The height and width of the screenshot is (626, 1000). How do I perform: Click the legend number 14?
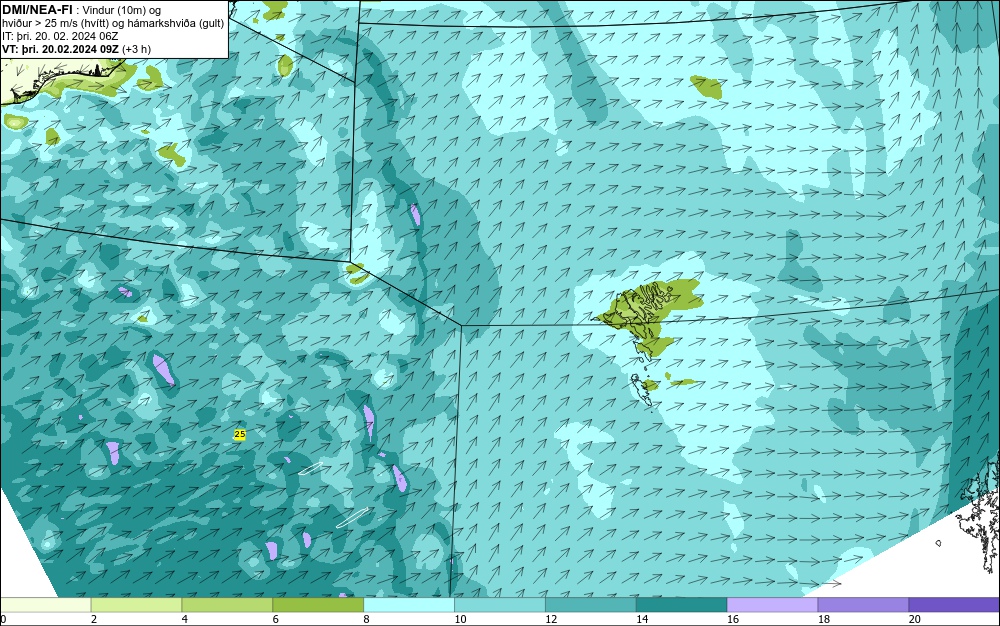point(642,620)
